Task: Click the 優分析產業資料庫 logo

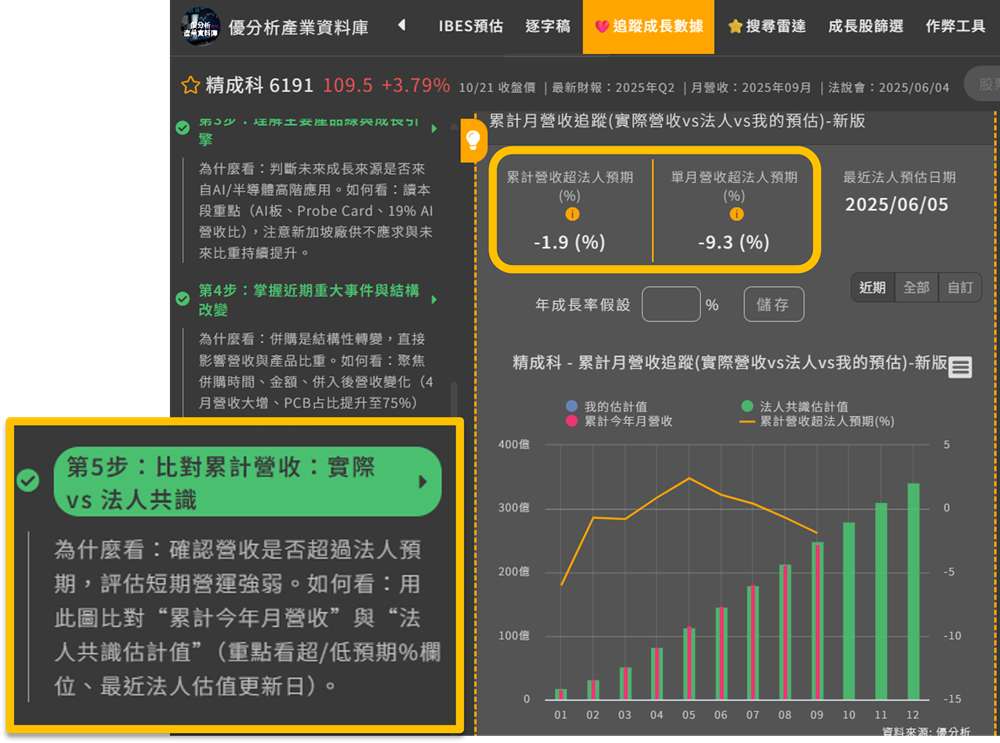Action: click(x=200, y=27)
